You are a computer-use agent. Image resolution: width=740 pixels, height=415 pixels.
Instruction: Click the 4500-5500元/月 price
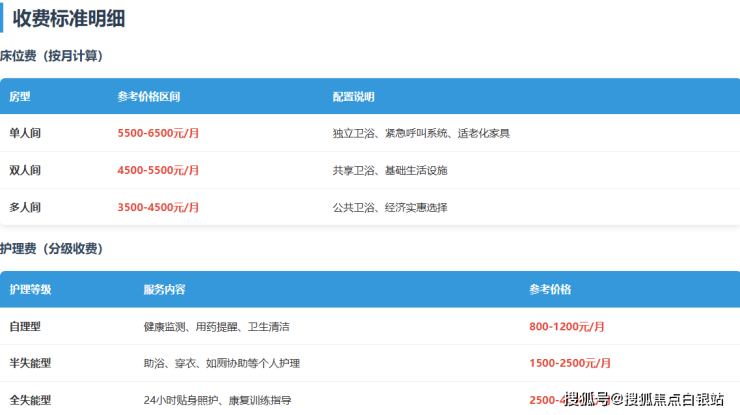click(158, 170)
